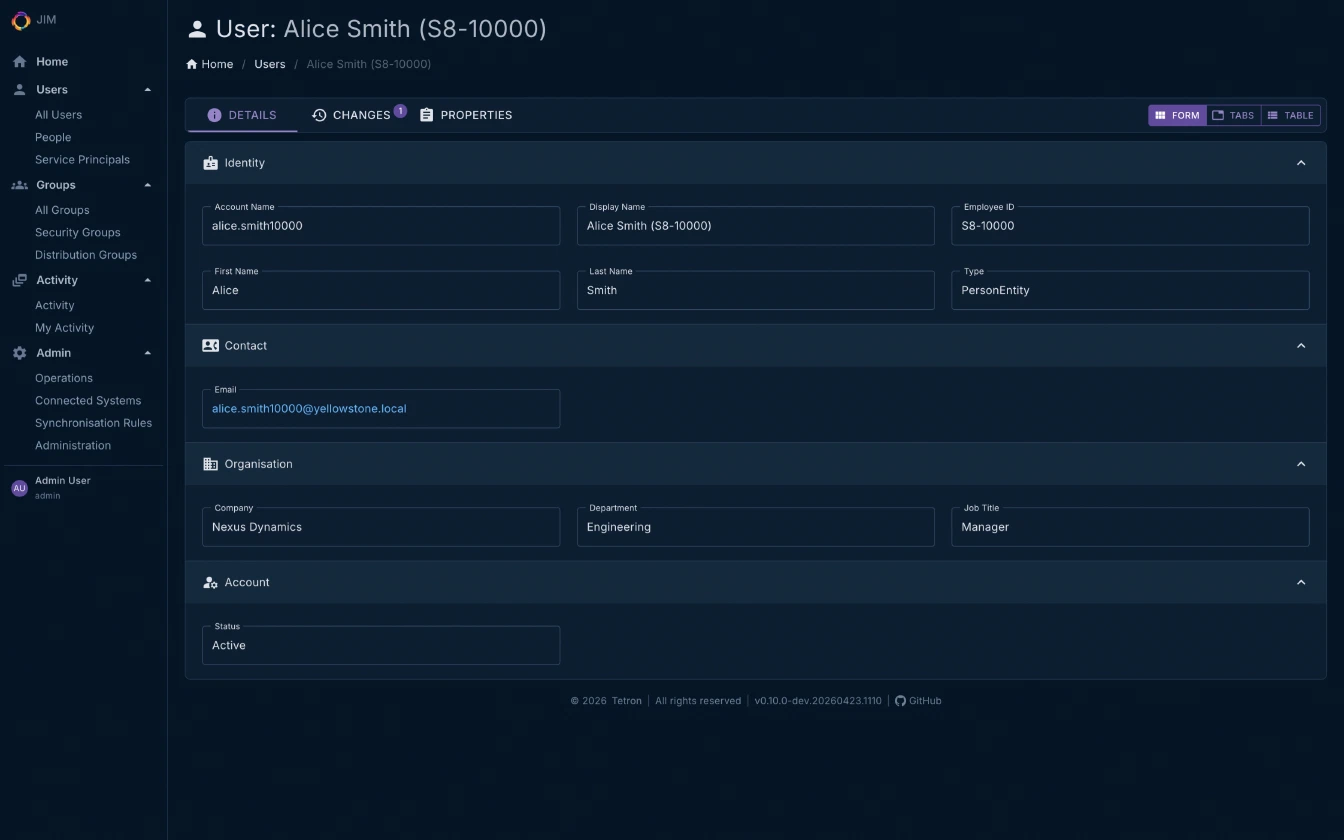1344x840 pixels.
Task: Click the Department field showing Engineering
Action: [755, 527]
